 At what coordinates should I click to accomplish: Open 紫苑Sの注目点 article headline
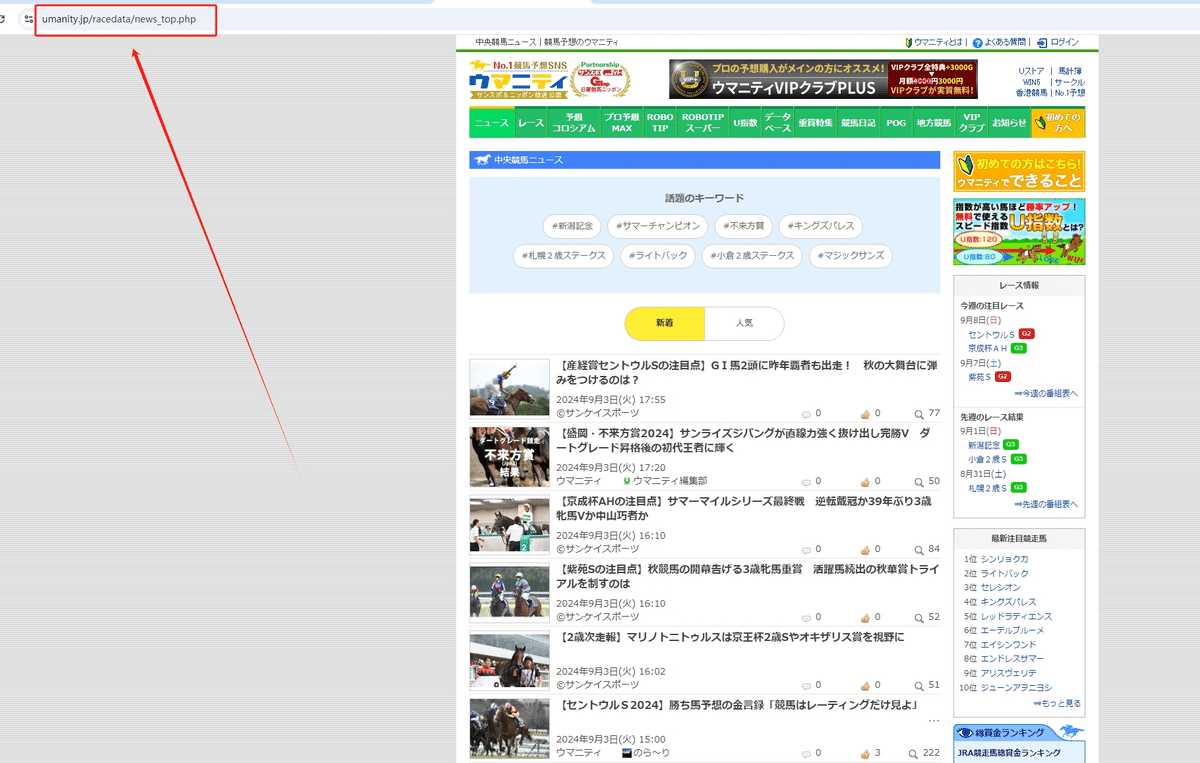[747, 576]
